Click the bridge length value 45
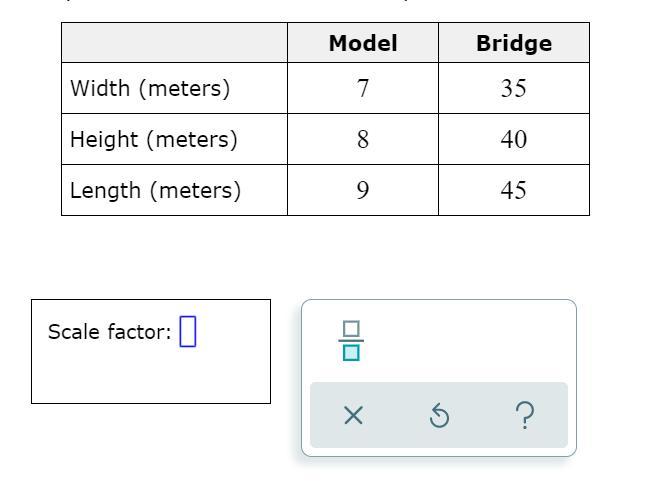Image resolution: width=663 pixels, height=486 pixels. (513, 191)
